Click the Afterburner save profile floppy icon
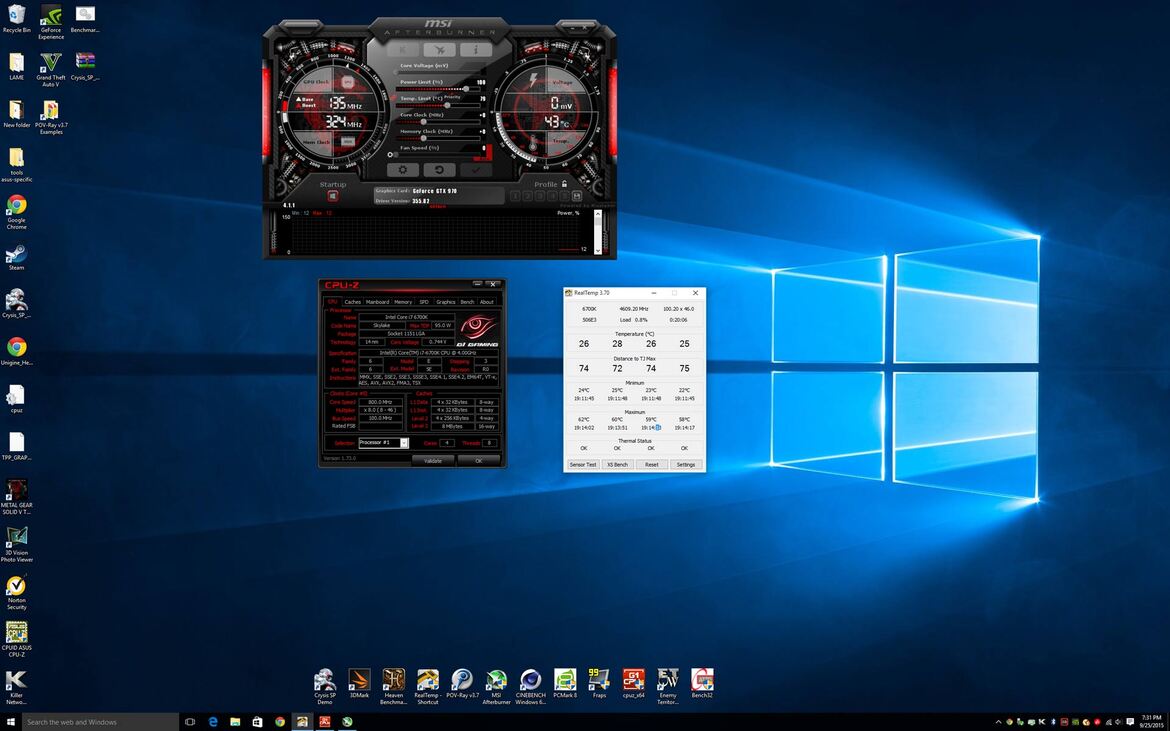The image size is (1170, 731). (577, 195)
